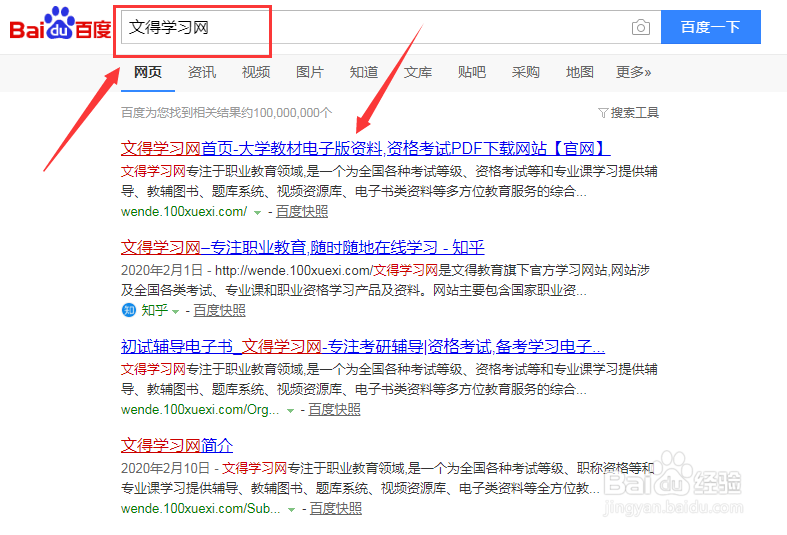Screen dimensions: 787x535
Task: Open 百度快照 for wende.100xuexi.com/Org... result
Action: 334,410
